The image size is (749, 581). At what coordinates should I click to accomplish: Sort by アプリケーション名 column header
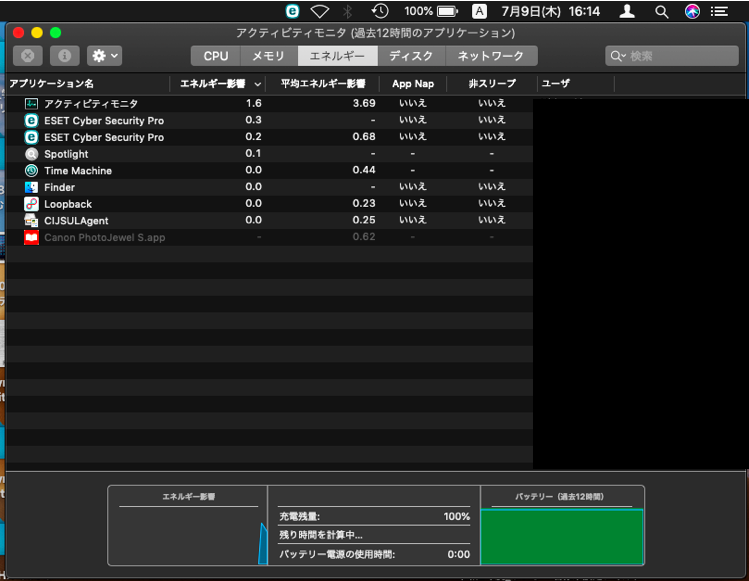coord(52,84)
